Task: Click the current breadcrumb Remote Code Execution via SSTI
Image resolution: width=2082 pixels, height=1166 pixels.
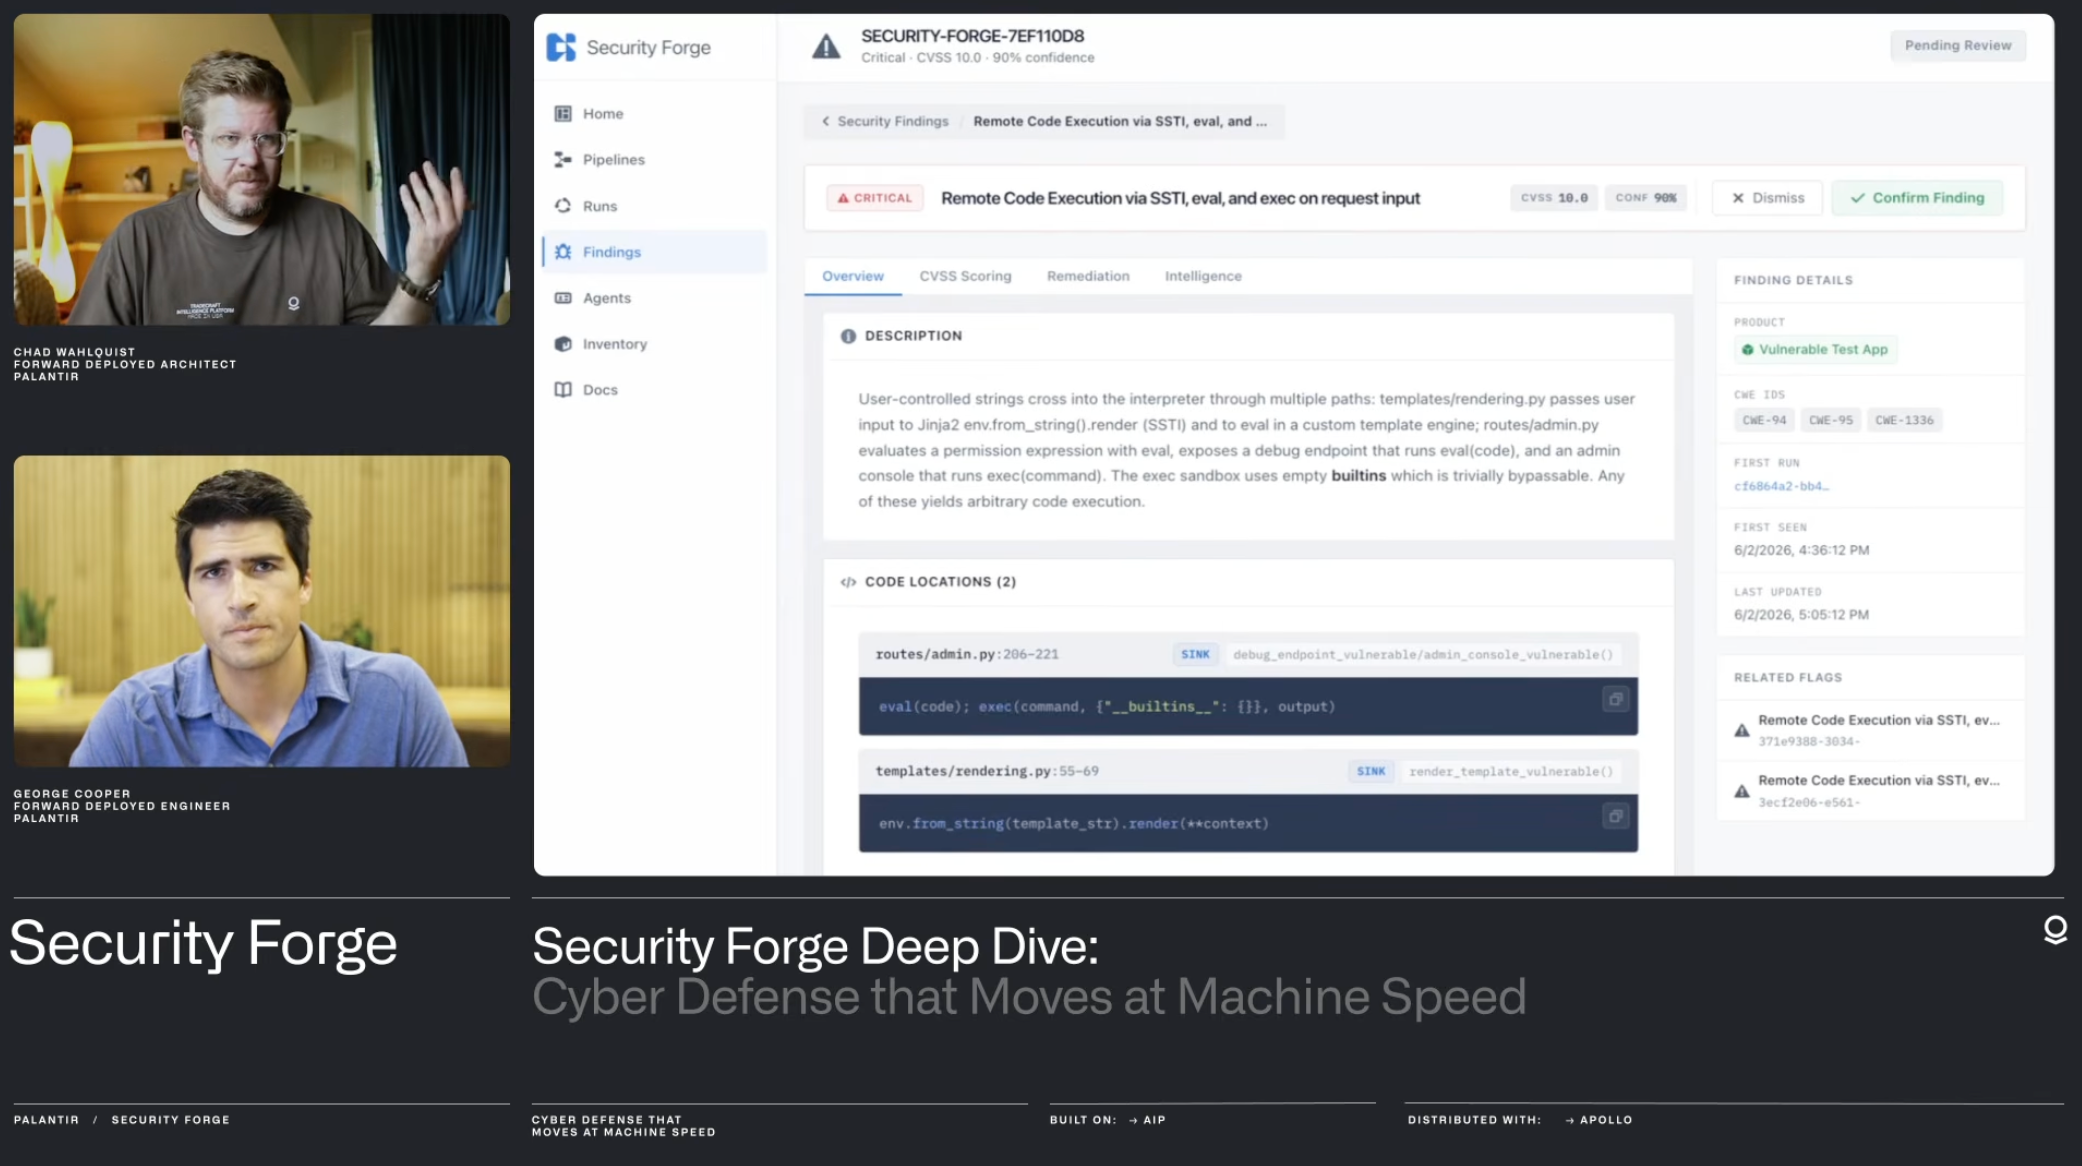Action: pos(1119,121)
